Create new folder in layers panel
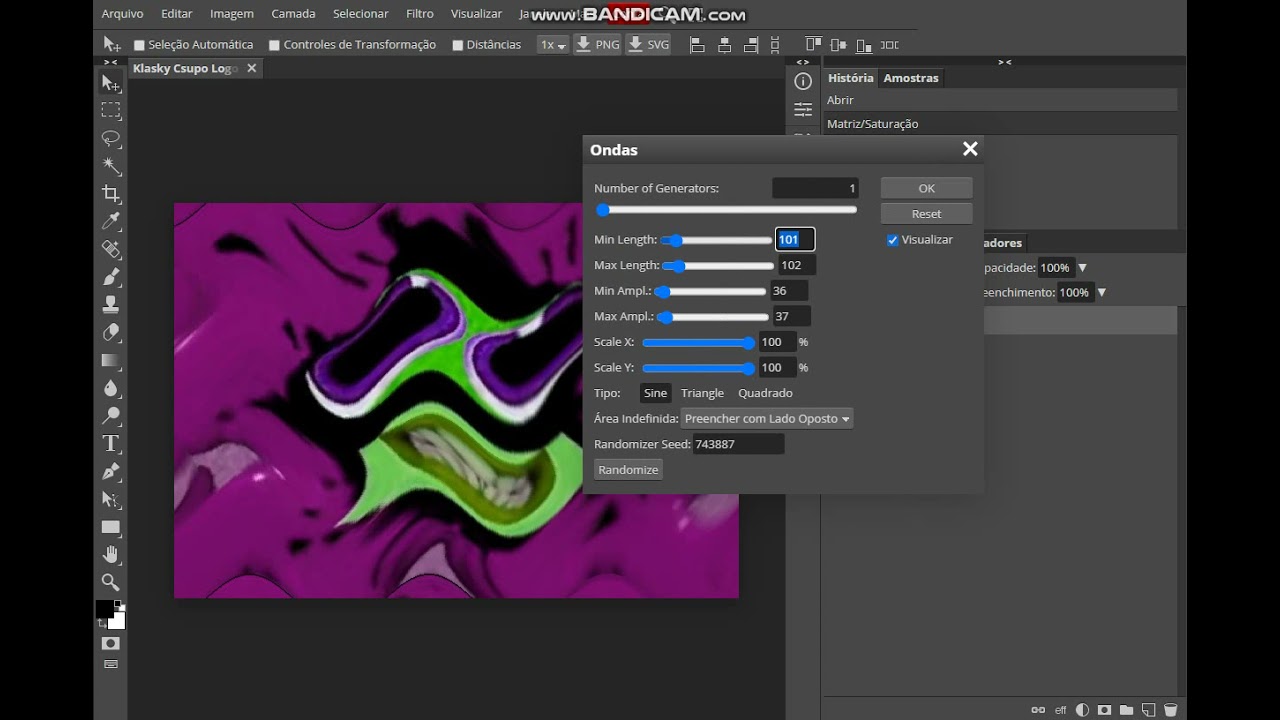Screen dimensions: 1280x720 tap(1126, 710)
